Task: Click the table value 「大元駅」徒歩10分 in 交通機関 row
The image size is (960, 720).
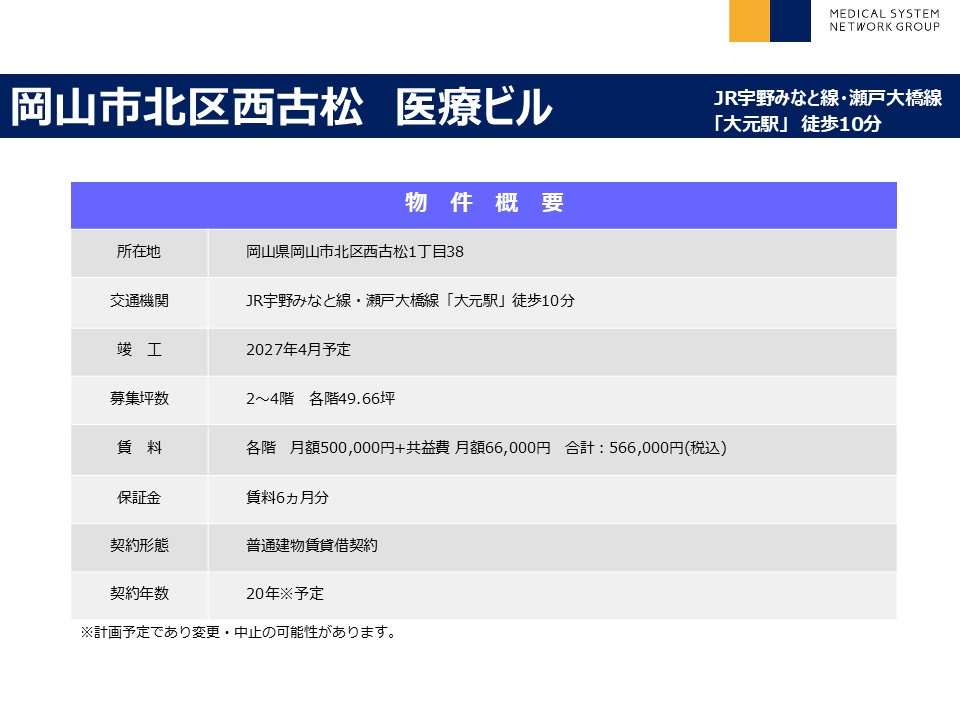Action: pos(509,301)
